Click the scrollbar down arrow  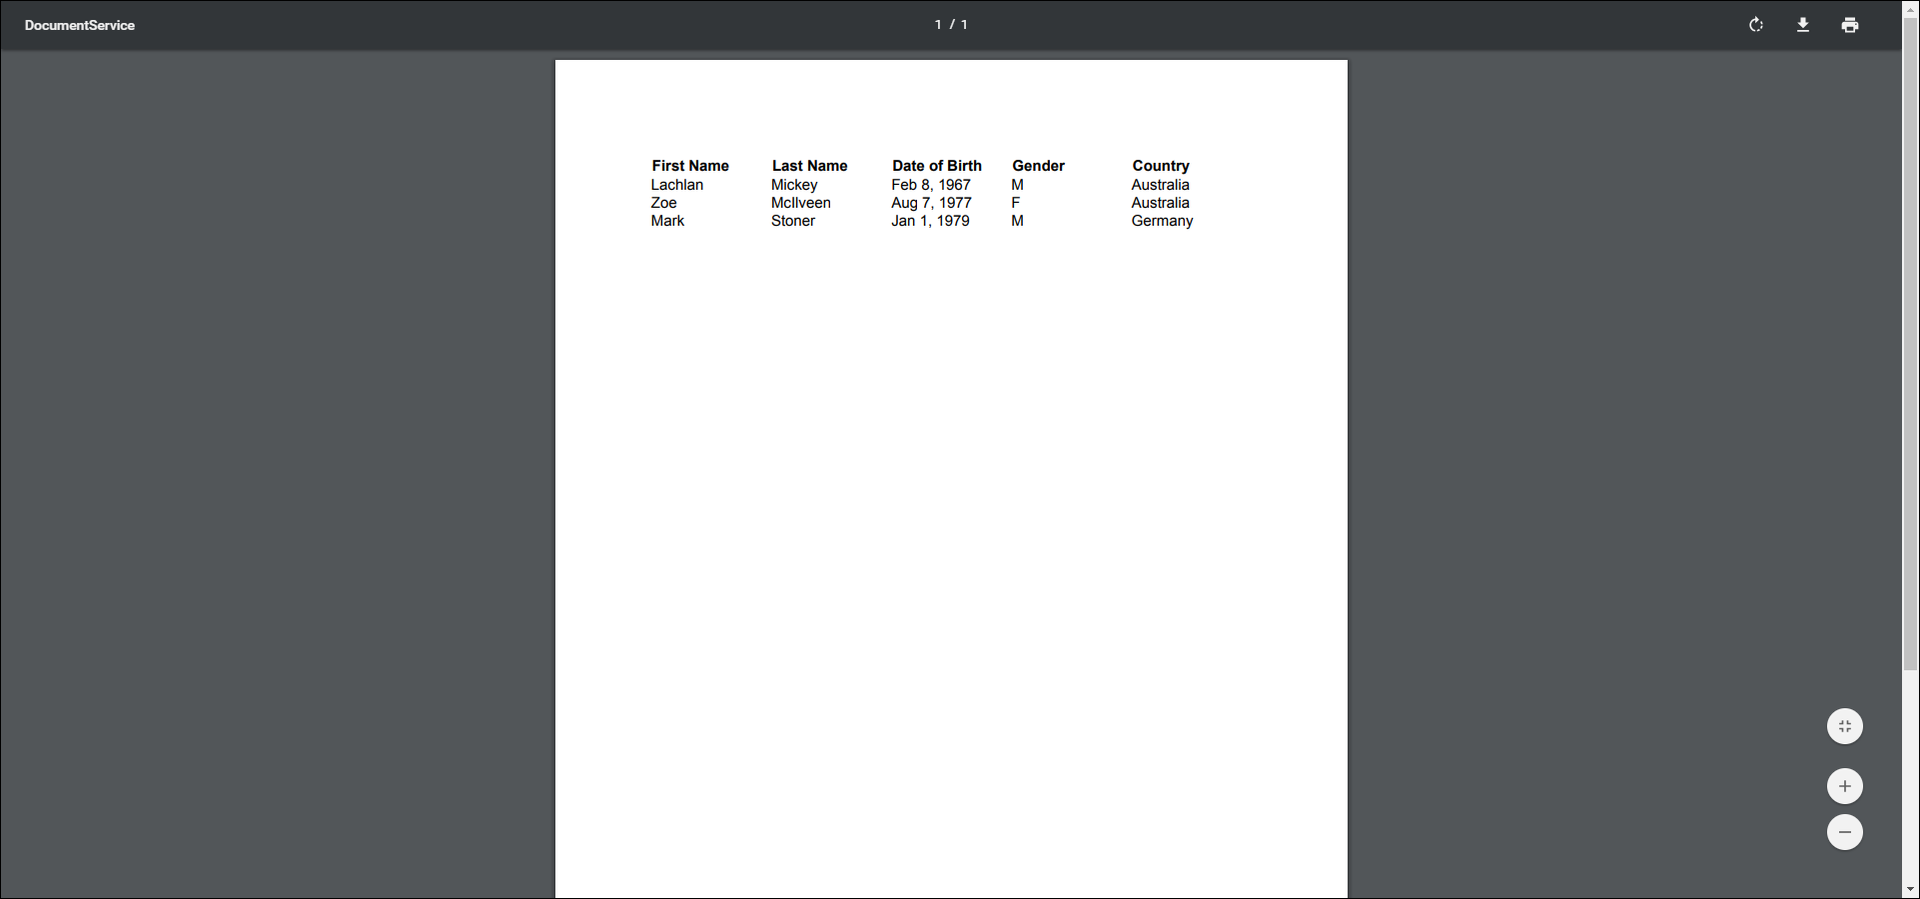coord(1911,889)
